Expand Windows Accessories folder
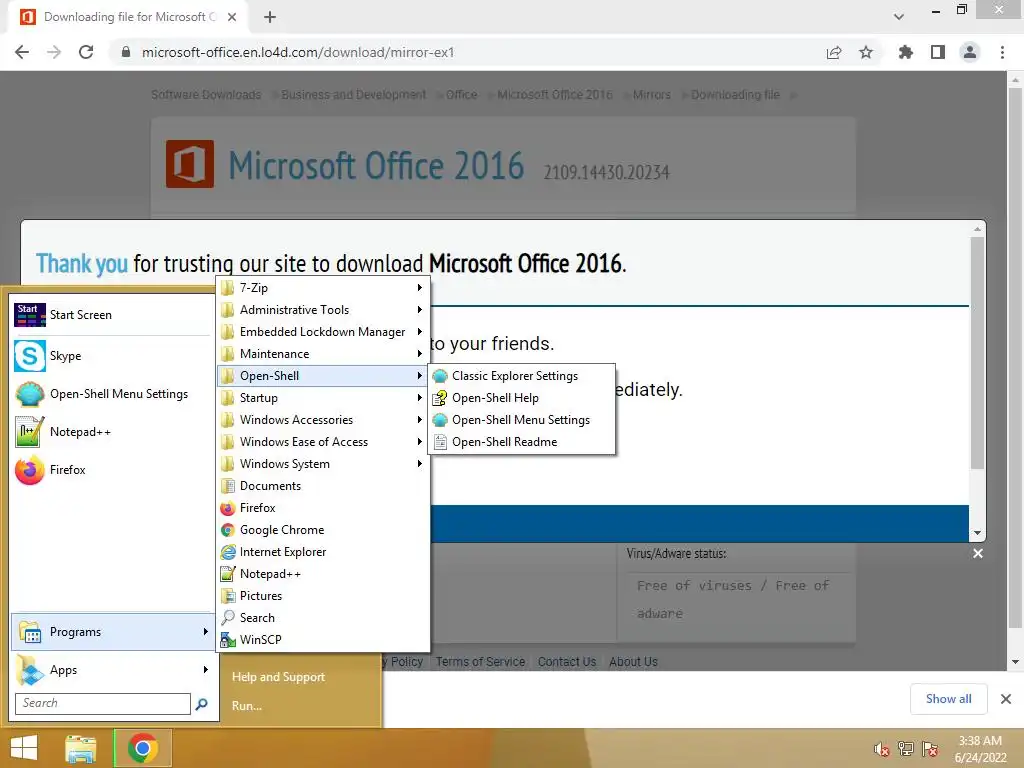This screenshot has width=1024, height=768. pyautogui.click(x=323, y=420)
